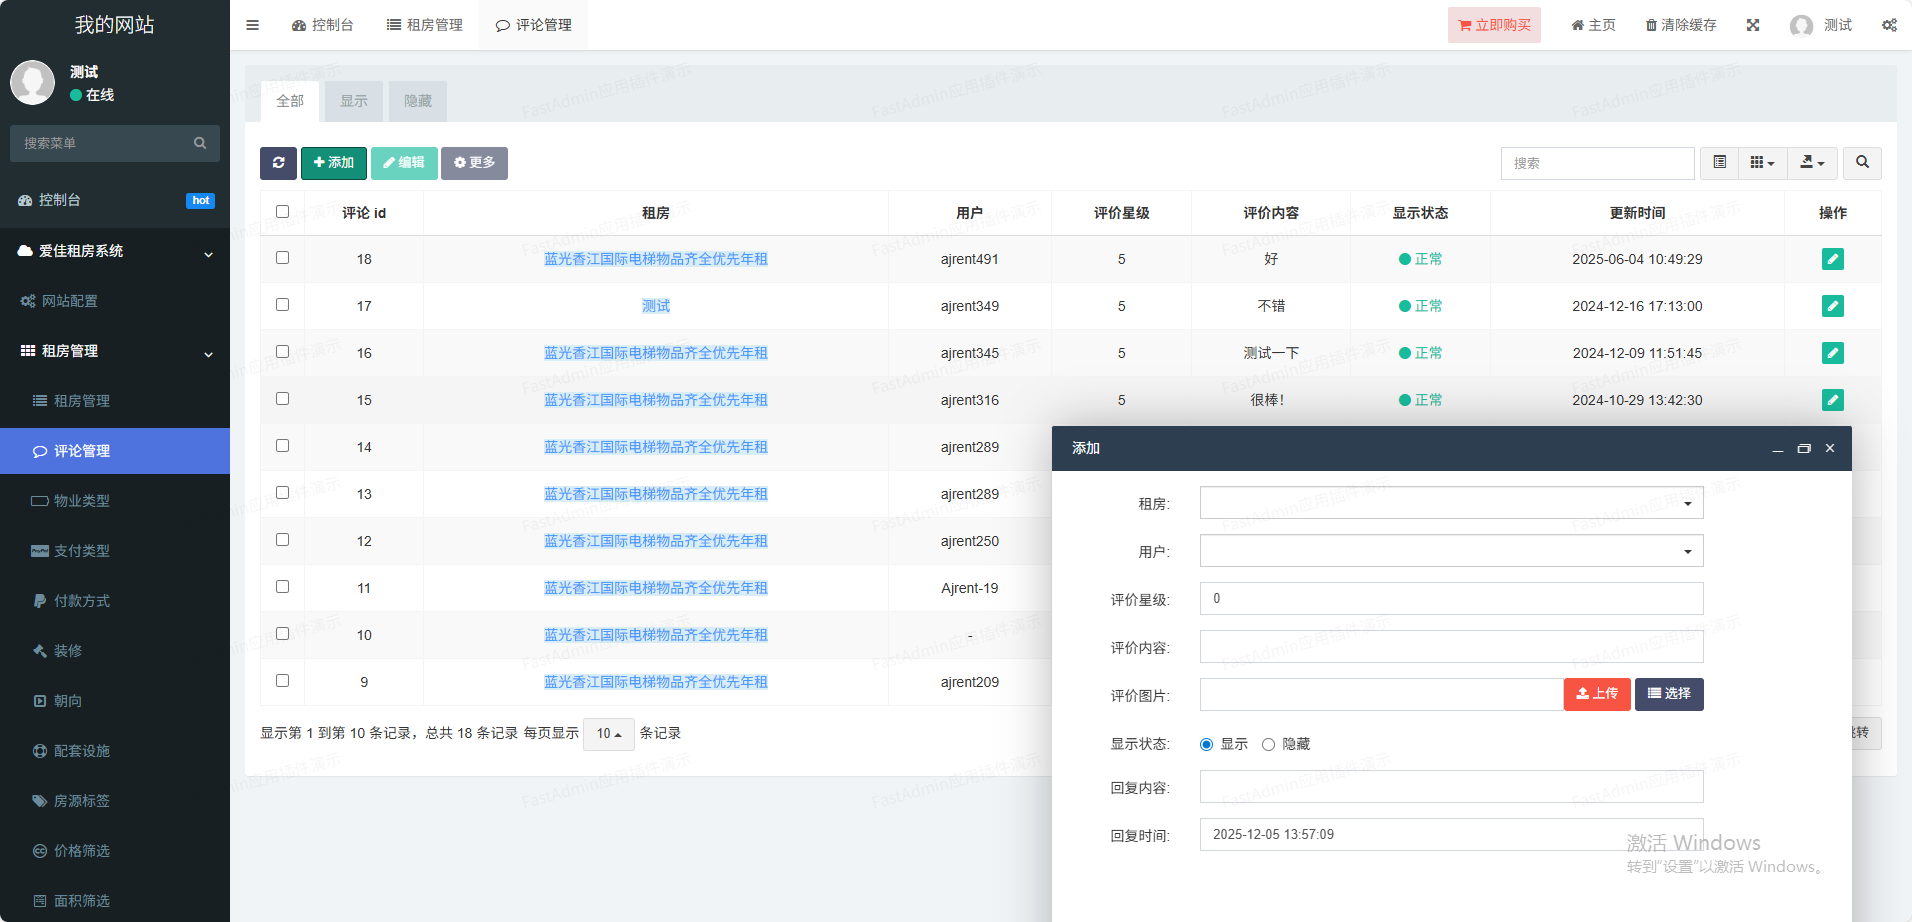Open the 租房 dropdown in add dialog
The width and height of the screenshot is (1912, 922).
point(1451,503)
